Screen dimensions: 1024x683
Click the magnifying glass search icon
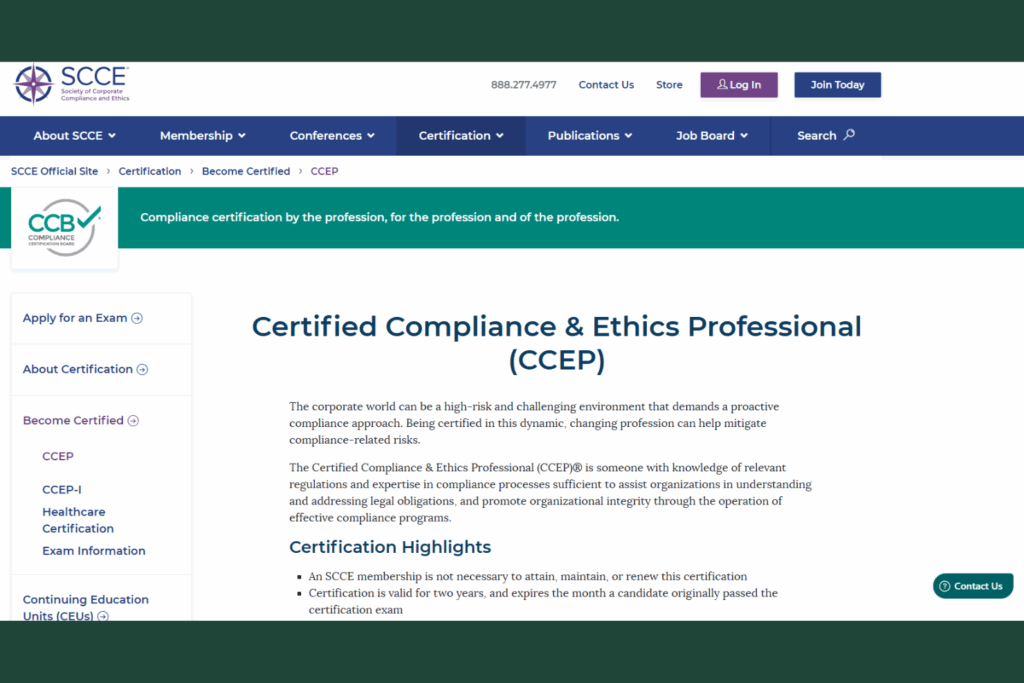pyautogui.click(x=848, y=135)
